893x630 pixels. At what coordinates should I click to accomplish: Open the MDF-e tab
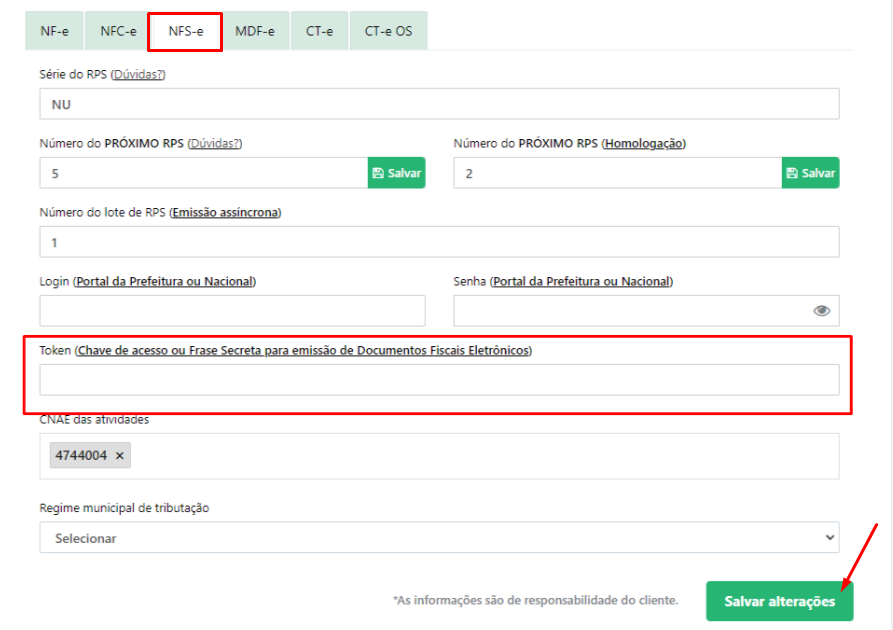pyautogui.click(x=255, y=31)
